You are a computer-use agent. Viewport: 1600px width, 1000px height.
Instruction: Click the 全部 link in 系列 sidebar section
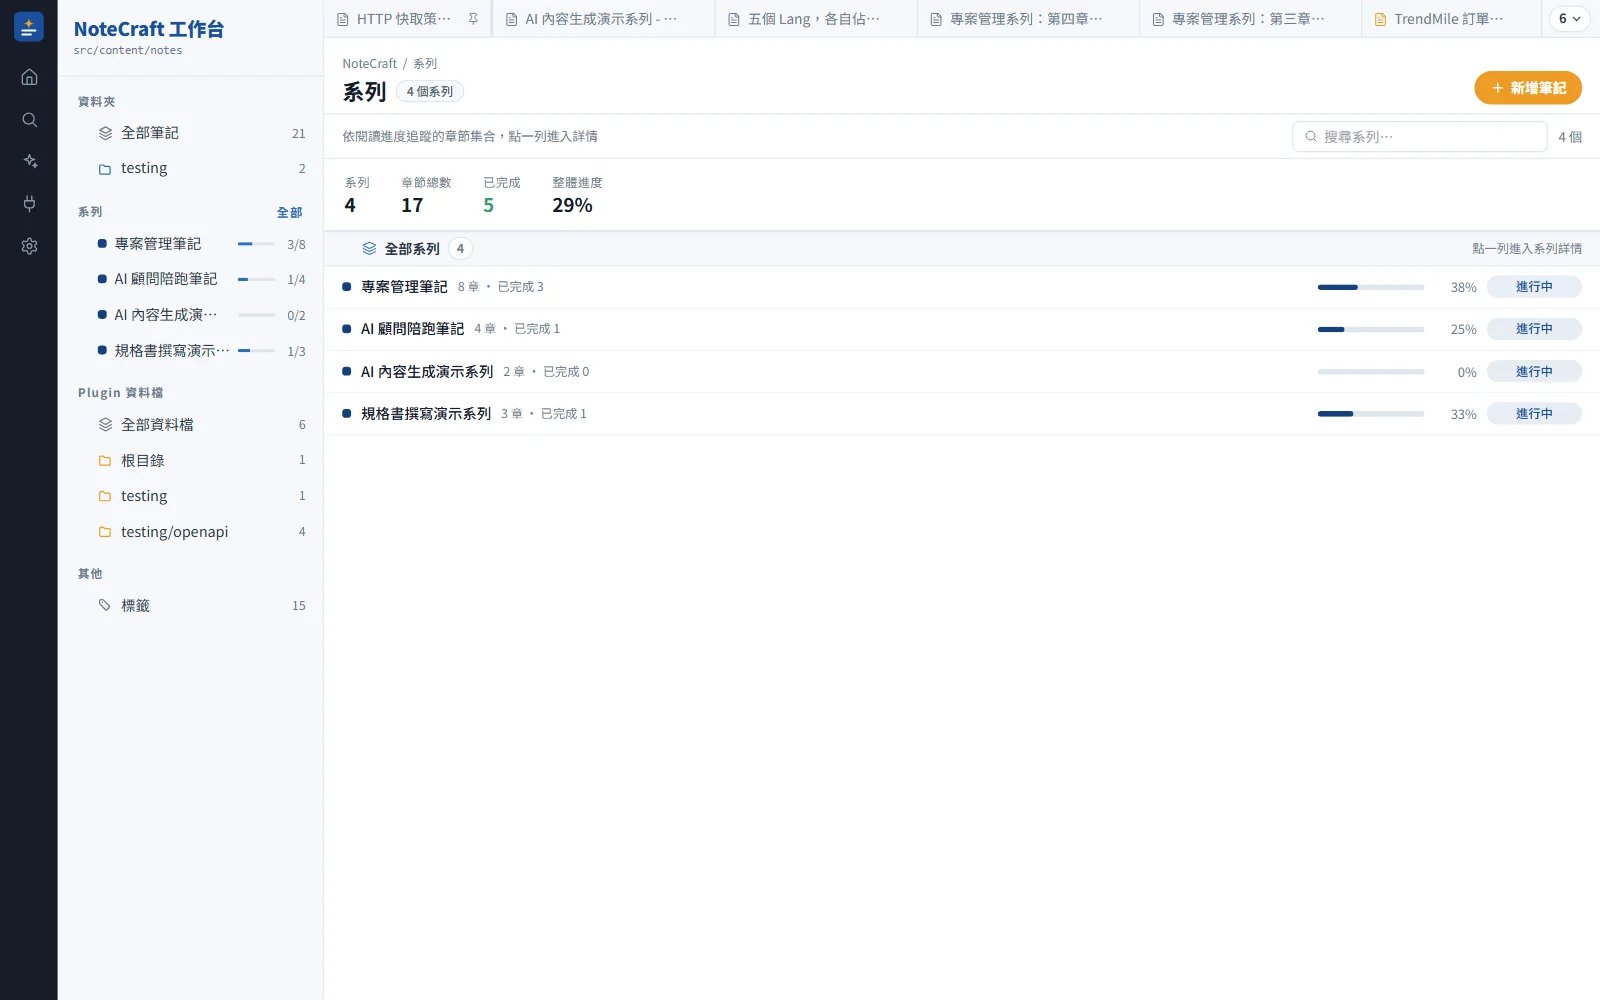(289, 212)
